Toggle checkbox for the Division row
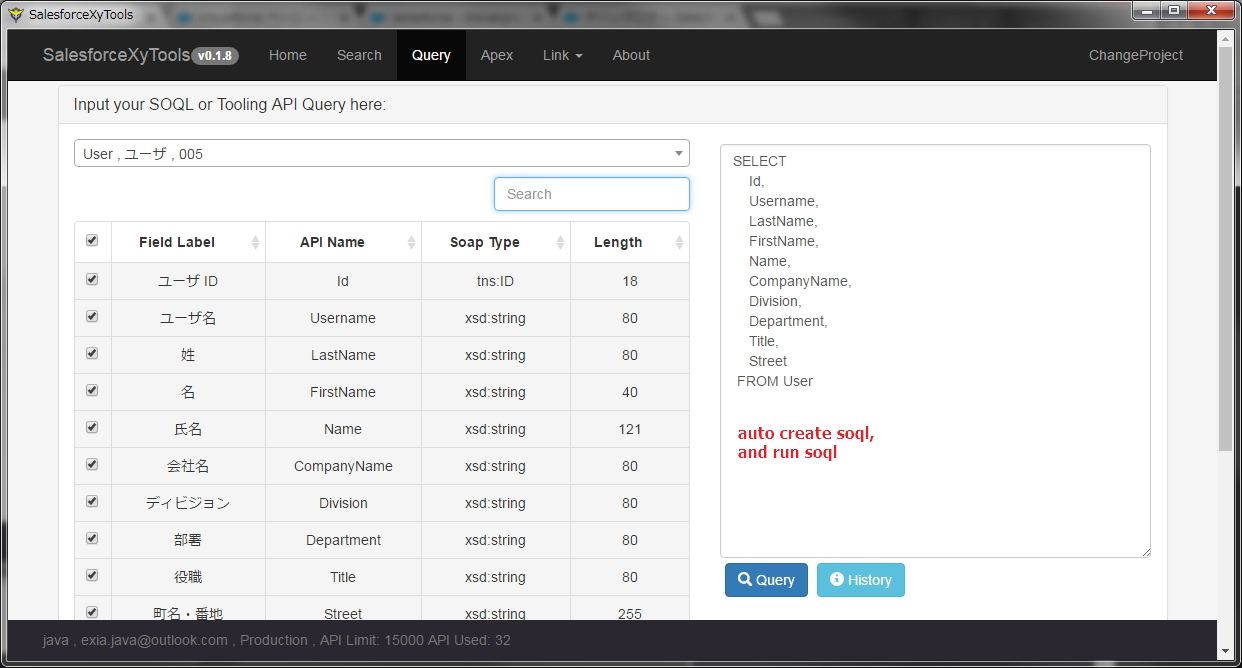This screenshot has height=668, width=1242. point(92,501)
